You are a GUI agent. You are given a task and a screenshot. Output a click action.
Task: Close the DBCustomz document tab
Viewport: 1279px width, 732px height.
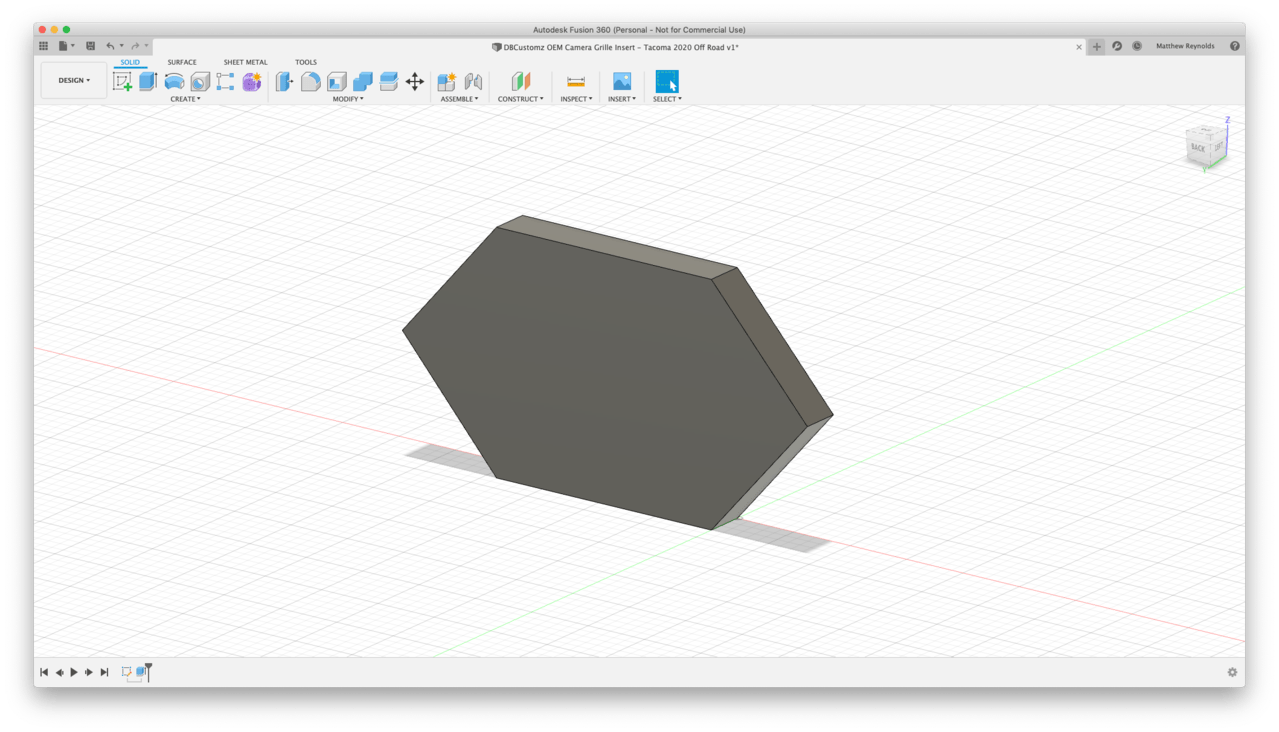1079,47
